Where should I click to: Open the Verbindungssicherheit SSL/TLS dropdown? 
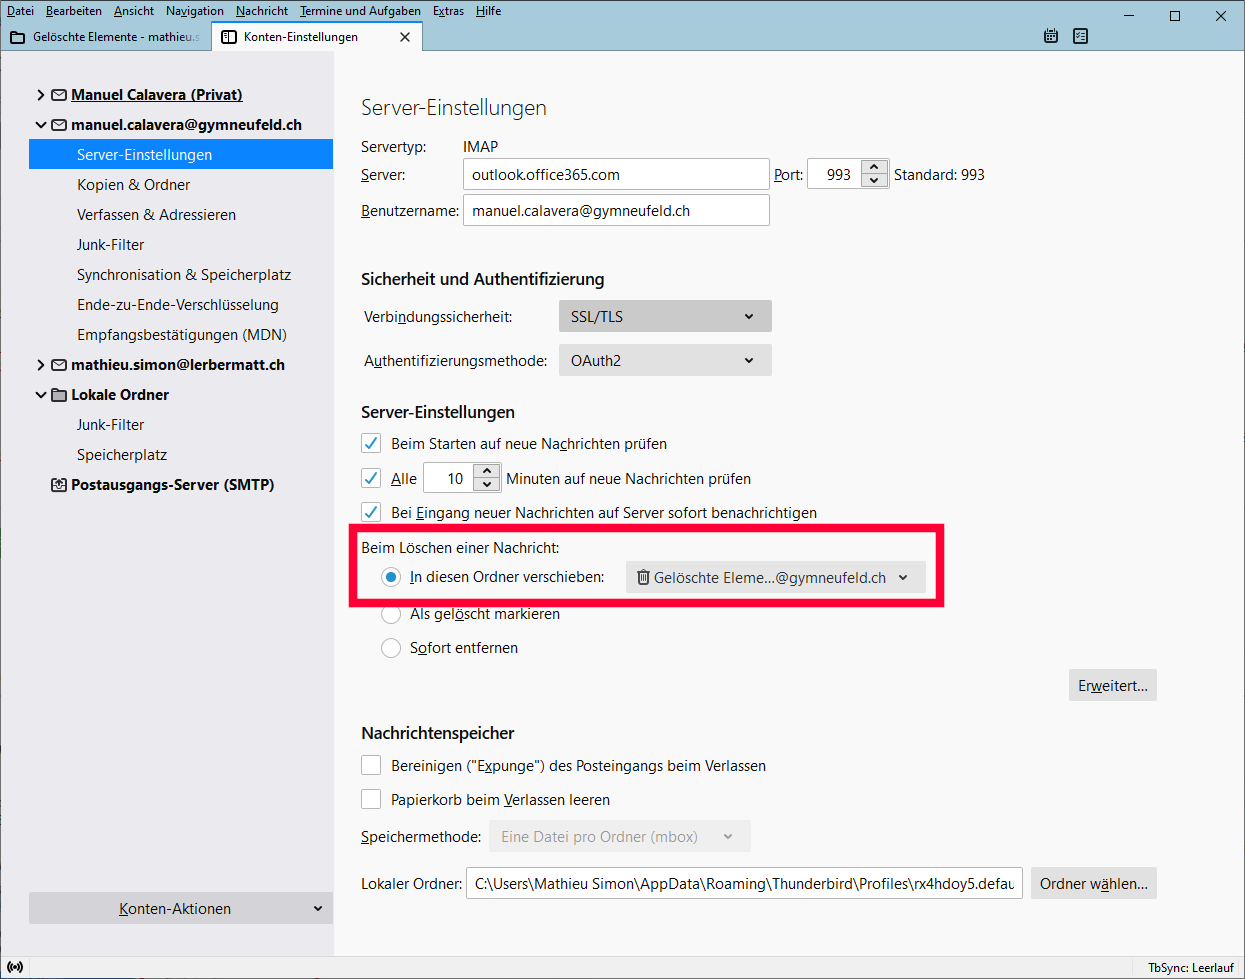click(x=664, y=316)
